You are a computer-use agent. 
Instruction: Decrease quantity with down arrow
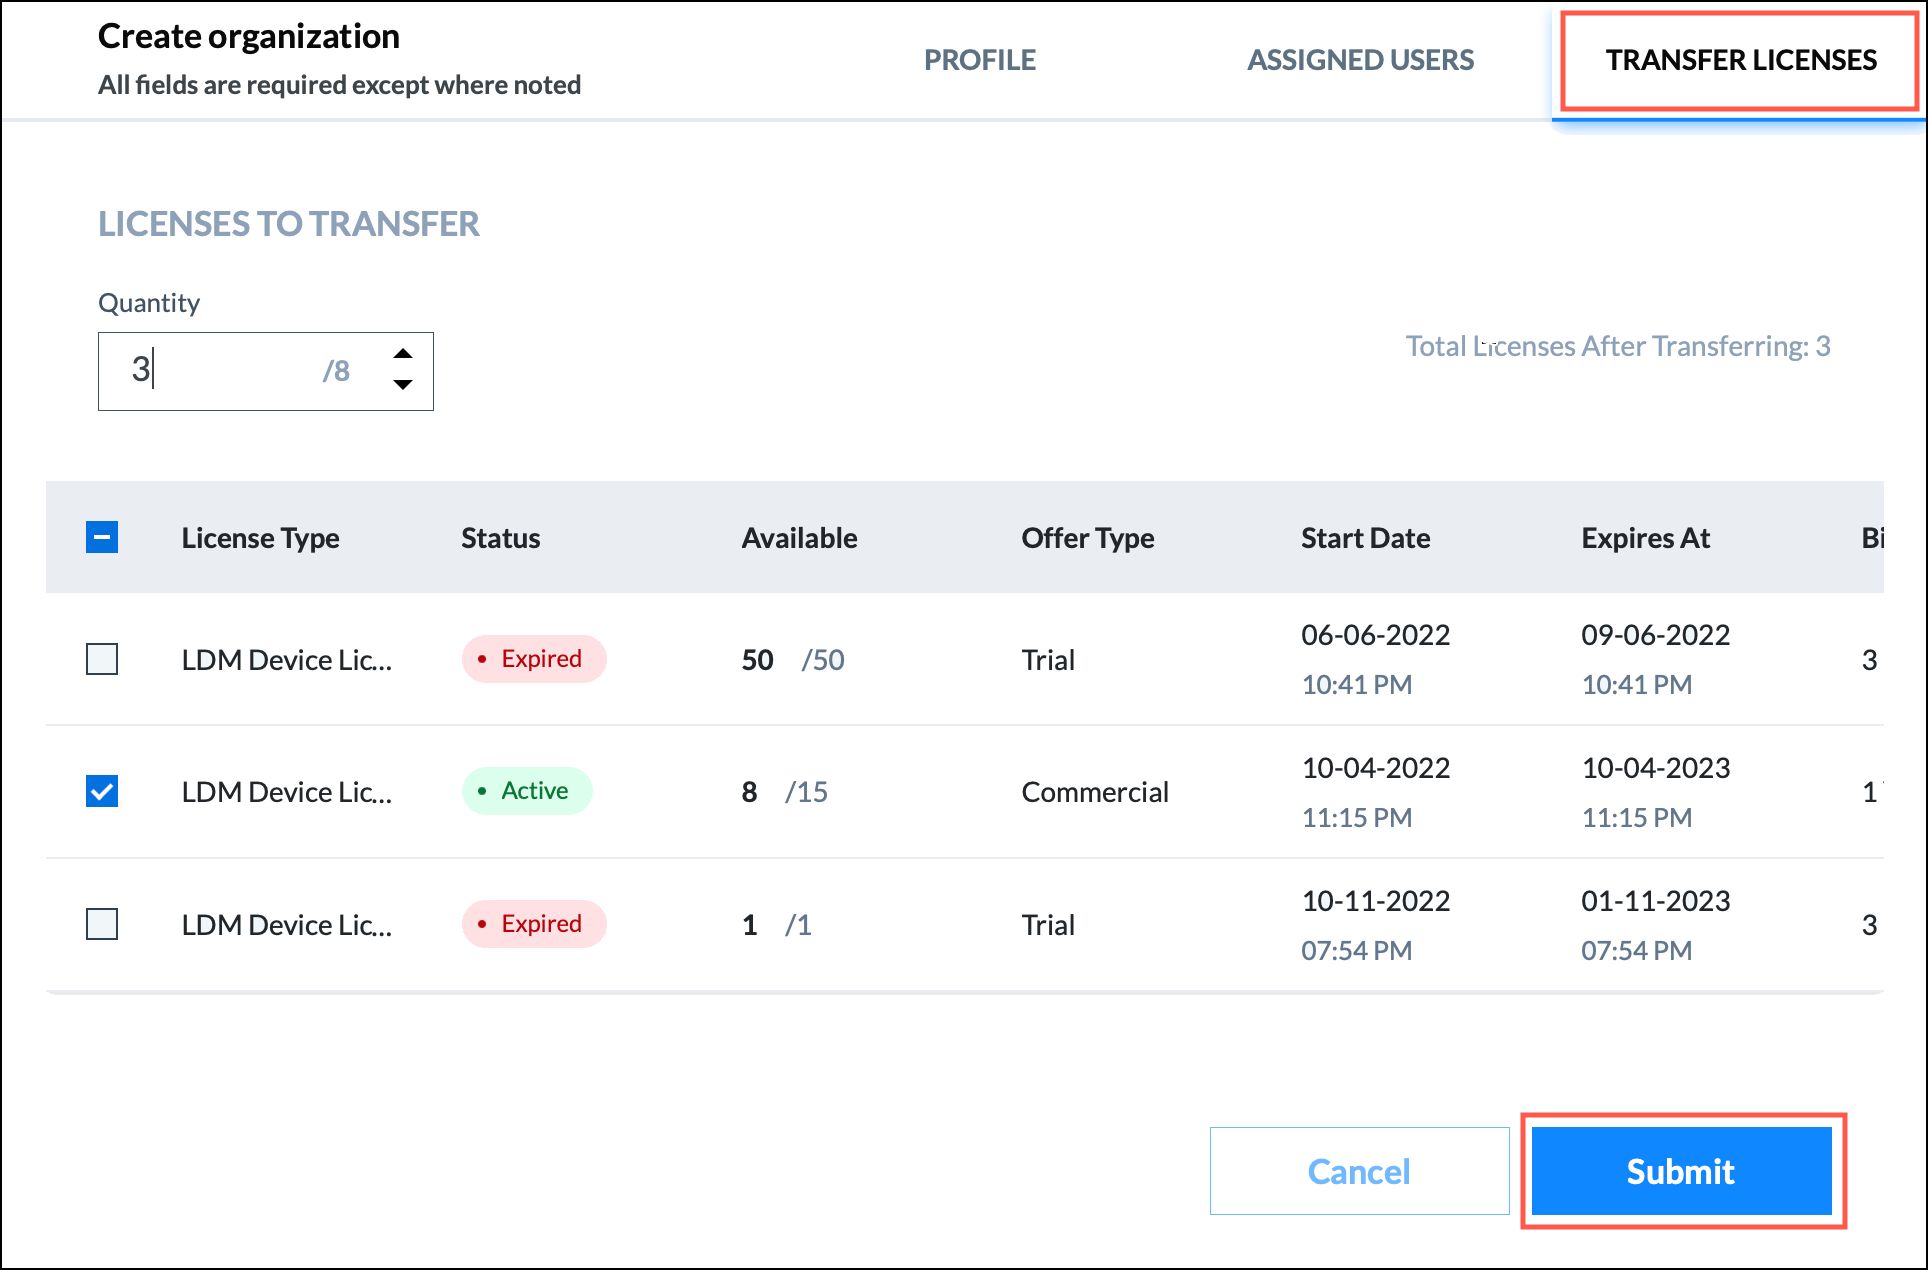pyautogui.click(x=403, y=385)
